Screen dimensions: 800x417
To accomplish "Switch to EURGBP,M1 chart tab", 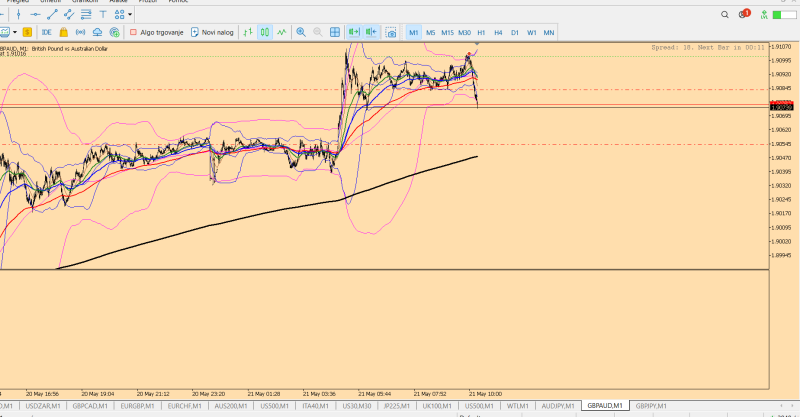I will pos(137,406).
